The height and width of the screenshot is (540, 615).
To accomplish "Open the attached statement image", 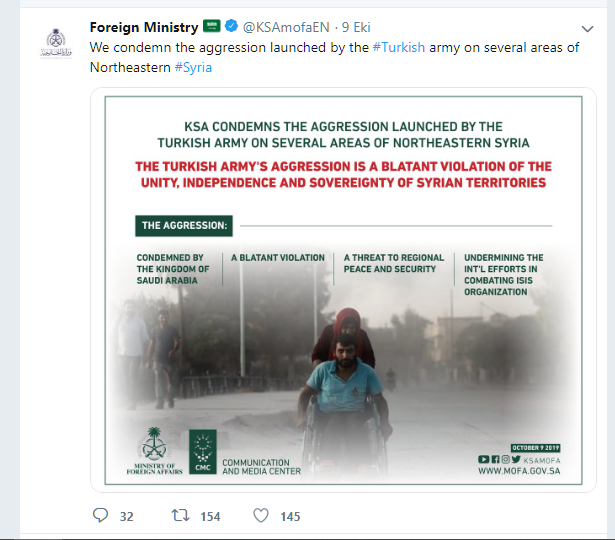I will 343,290.
